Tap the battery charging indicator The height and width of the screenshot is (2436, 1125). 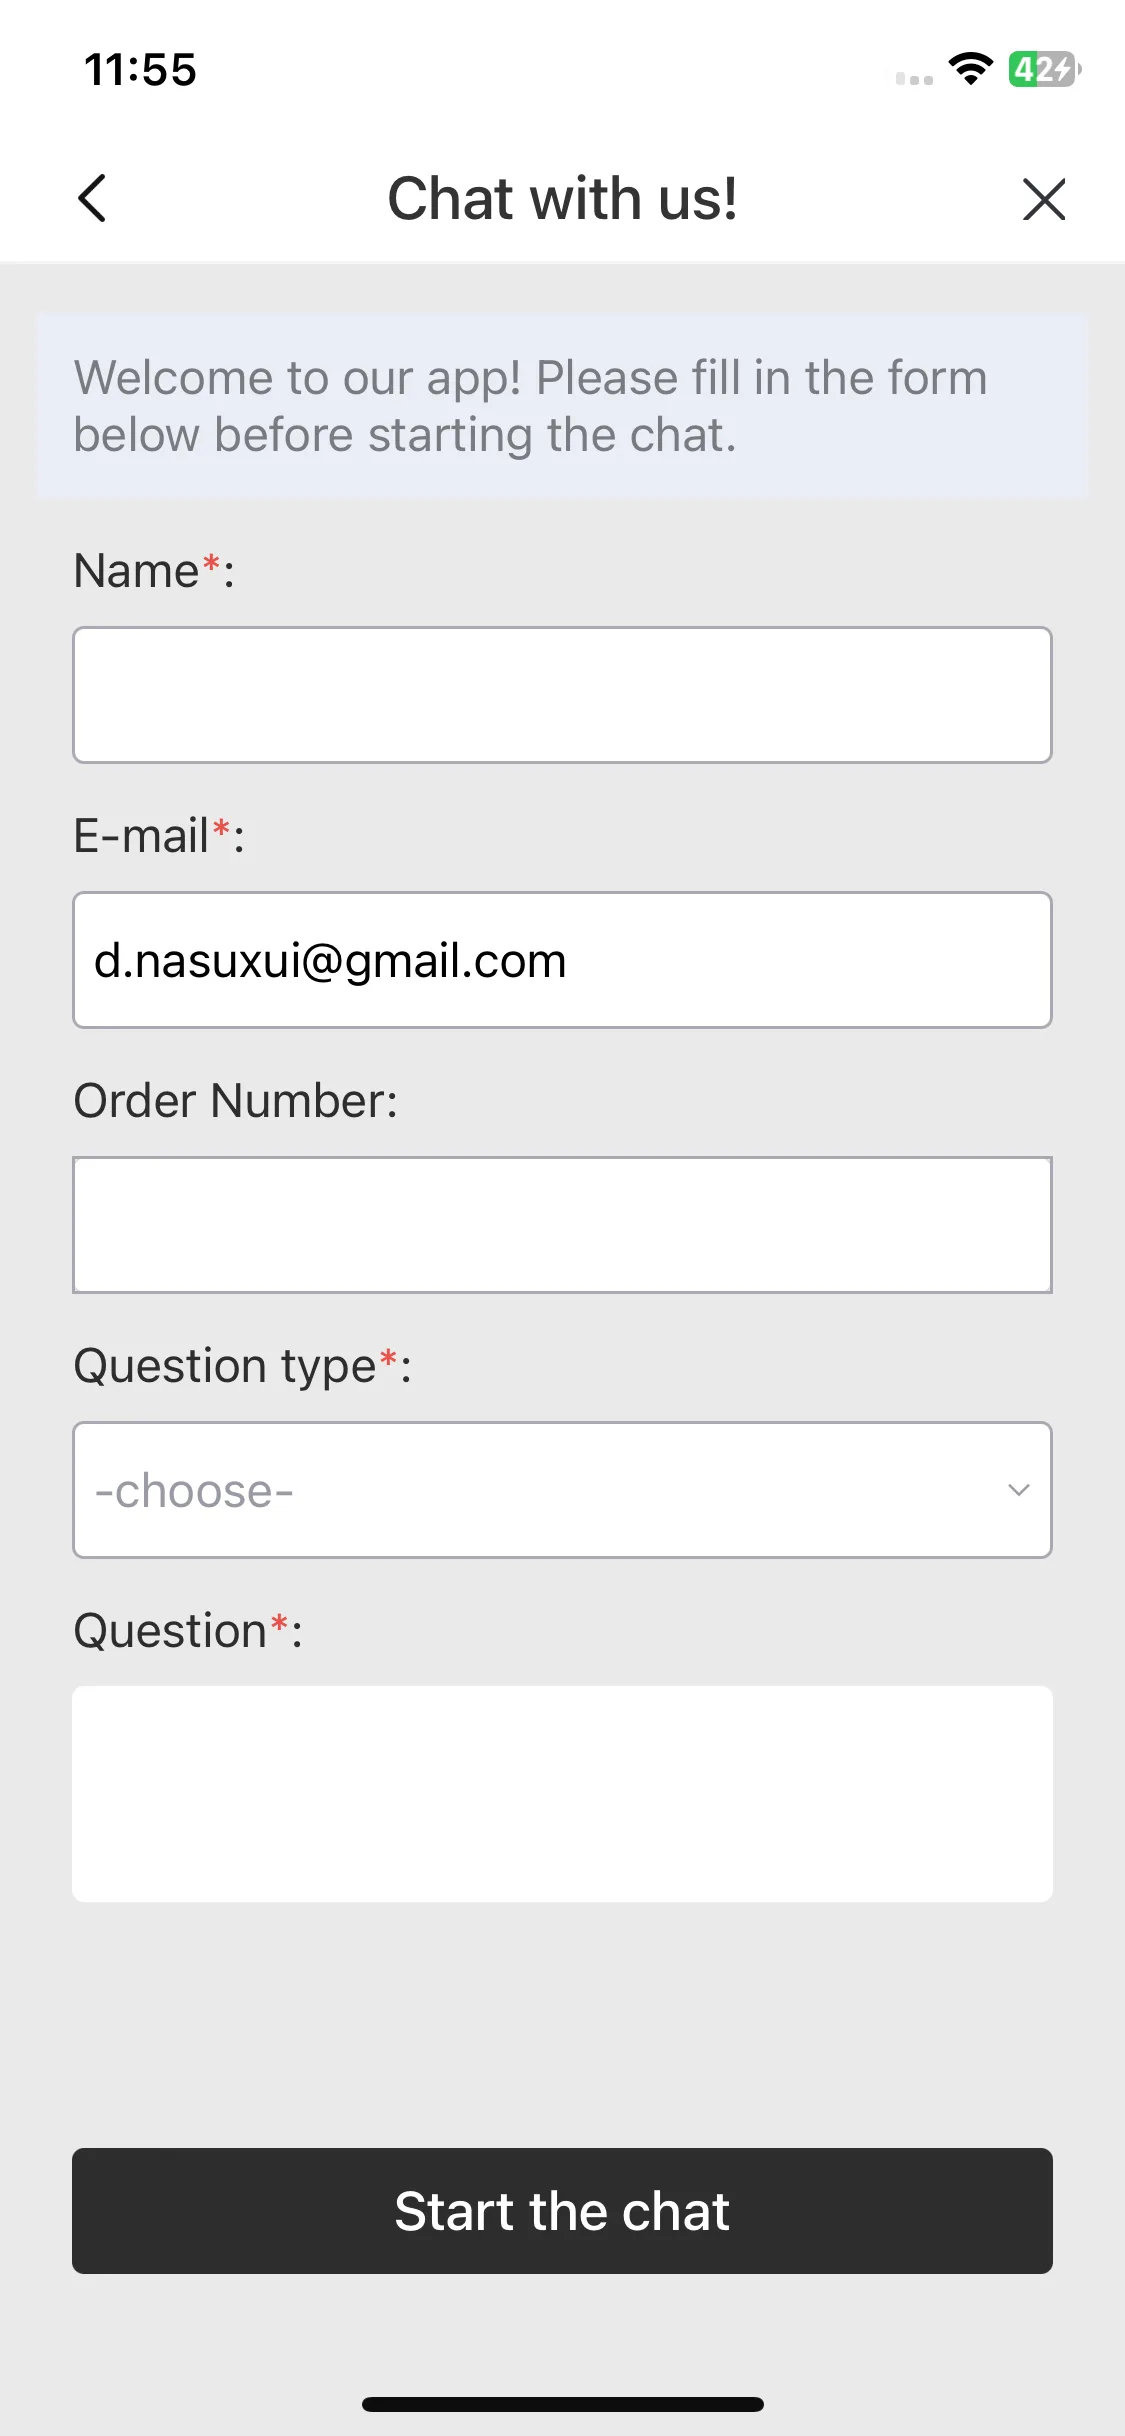click(1044, 70)
